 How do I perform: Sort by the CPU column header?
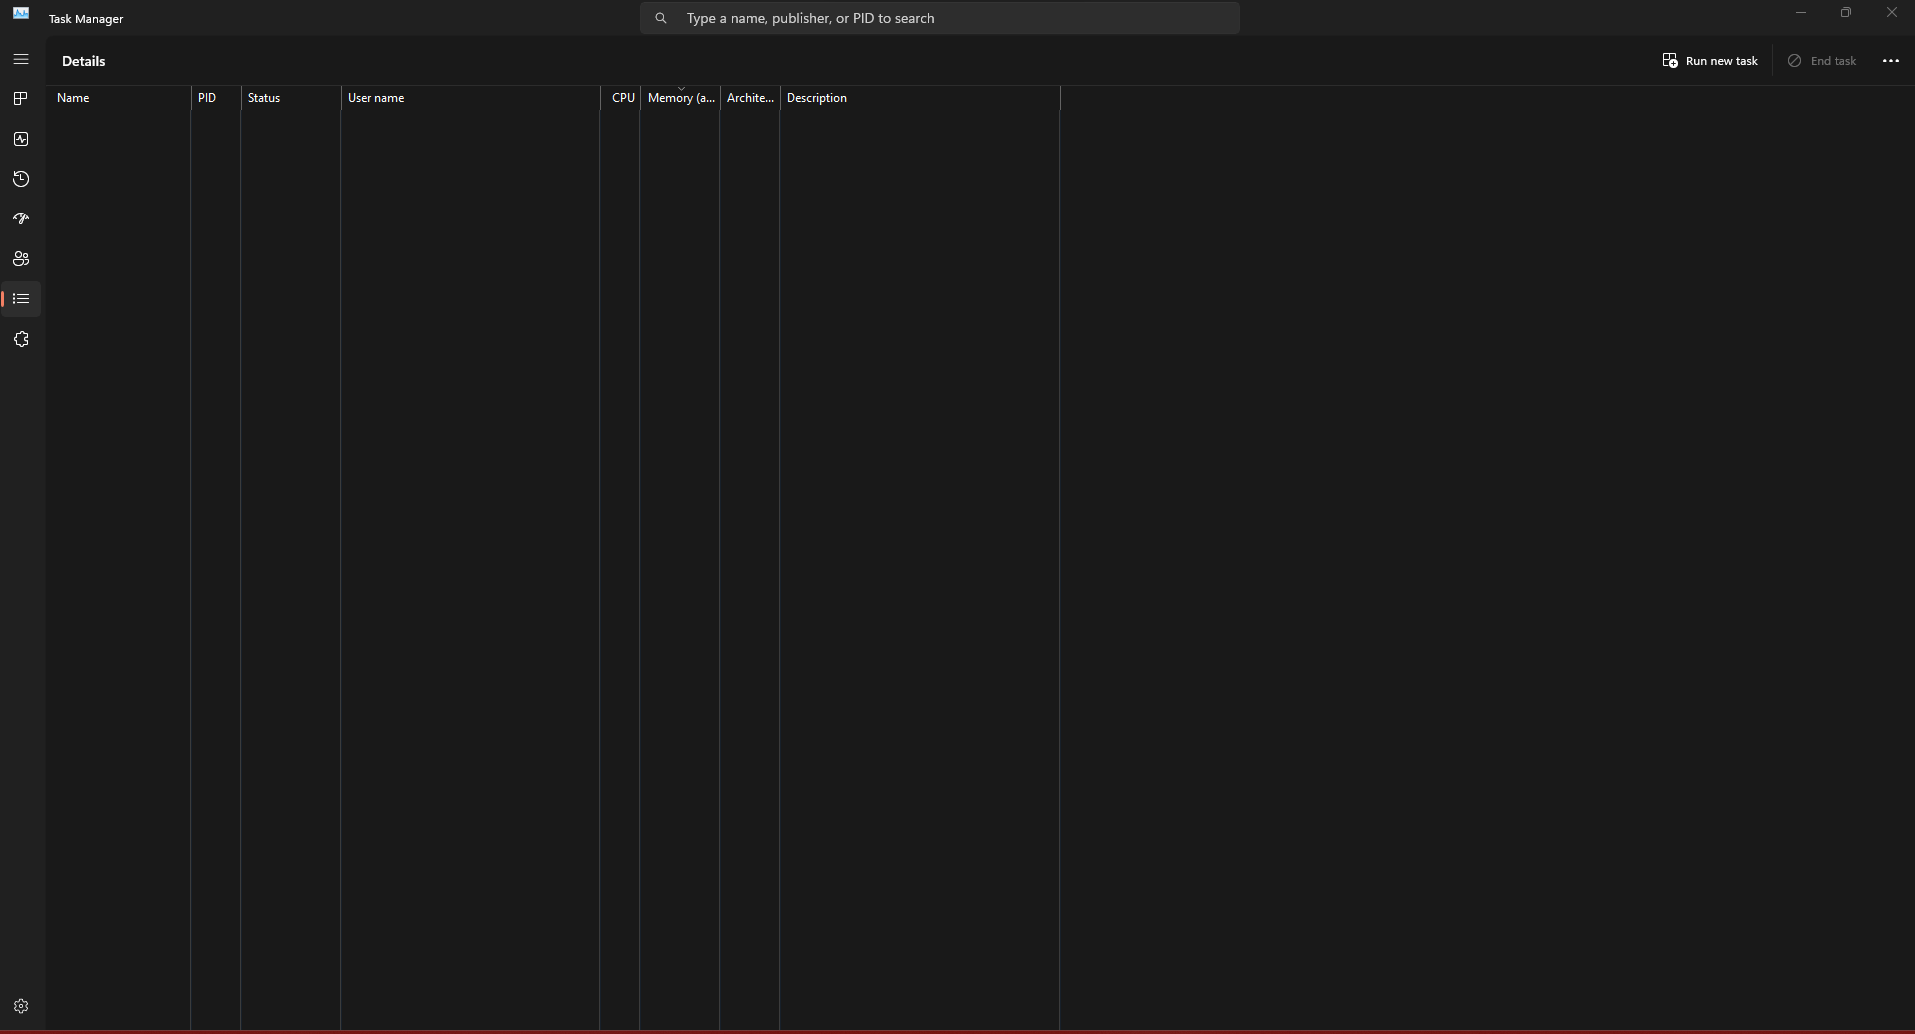point(621,98)
